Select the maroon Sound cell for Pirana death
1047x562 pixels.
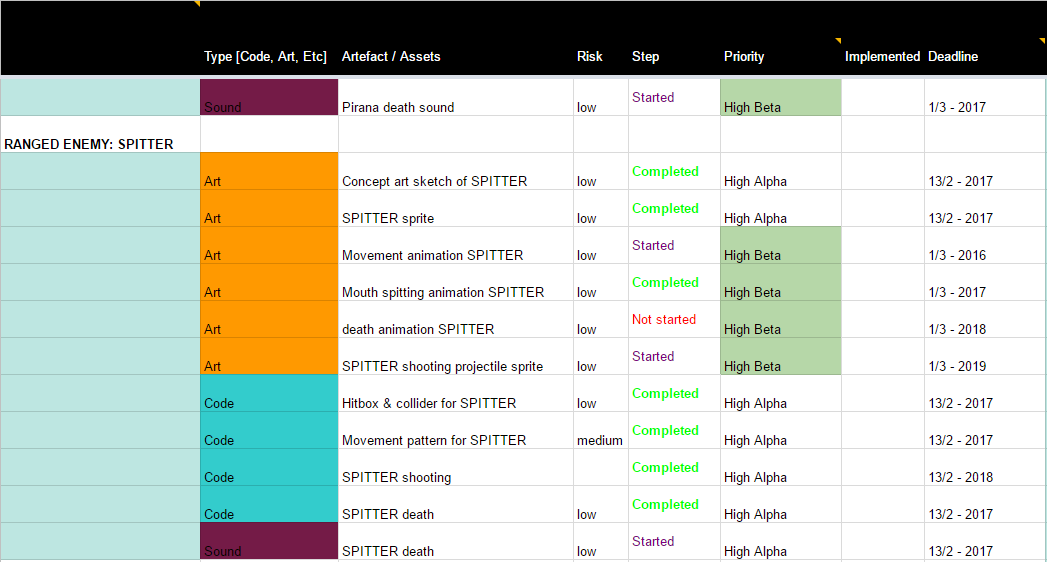pyautogui.click(x=269, y=98)
